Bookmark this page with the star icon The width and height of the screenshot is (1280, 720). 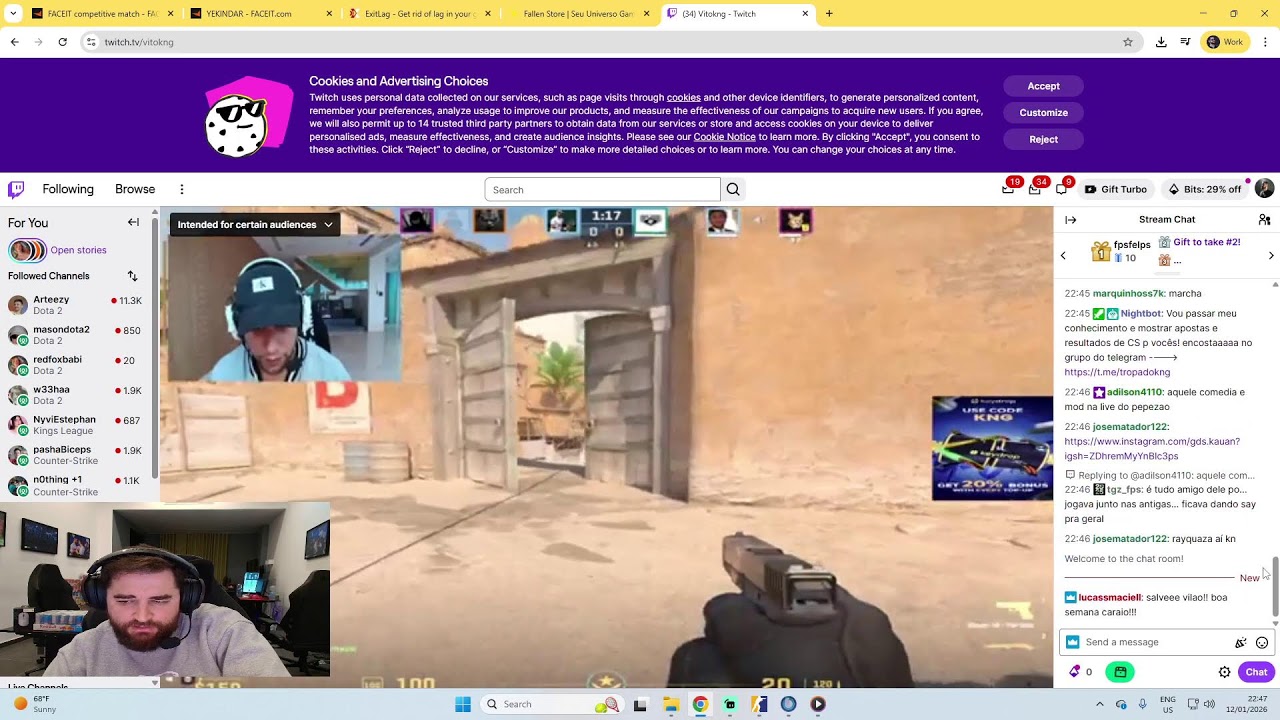point(1128,42)
